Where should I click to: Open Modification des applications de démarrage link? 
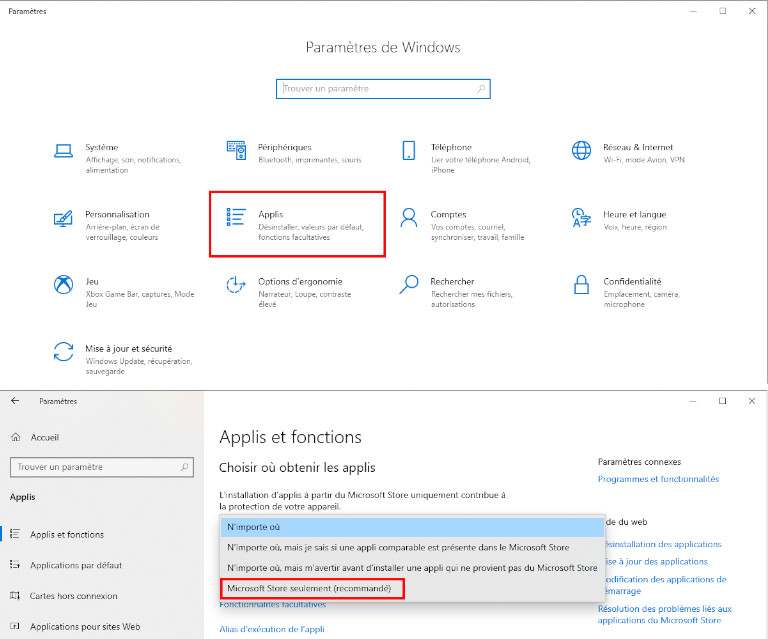pos(666,585)
